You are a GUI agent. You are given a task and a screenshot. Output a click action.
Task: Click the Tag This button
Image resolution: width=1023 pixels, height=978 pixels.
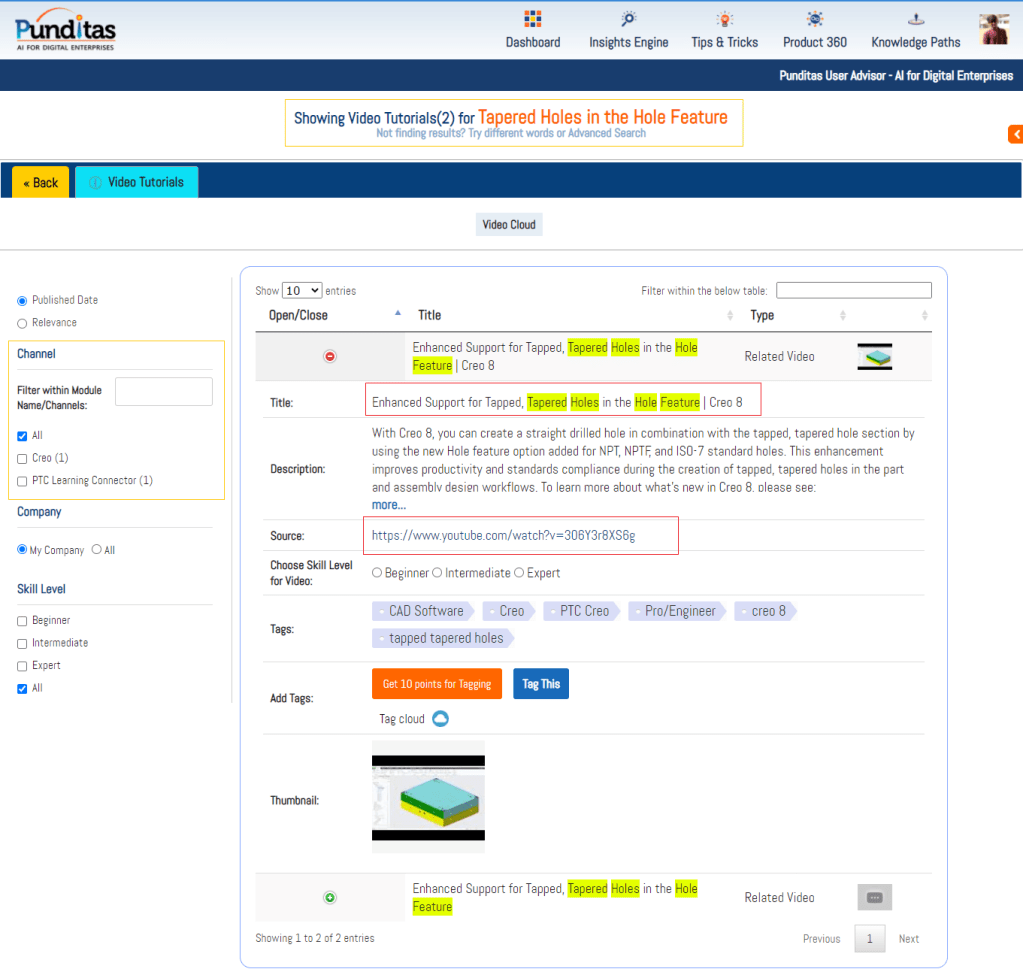click(541, 684)
